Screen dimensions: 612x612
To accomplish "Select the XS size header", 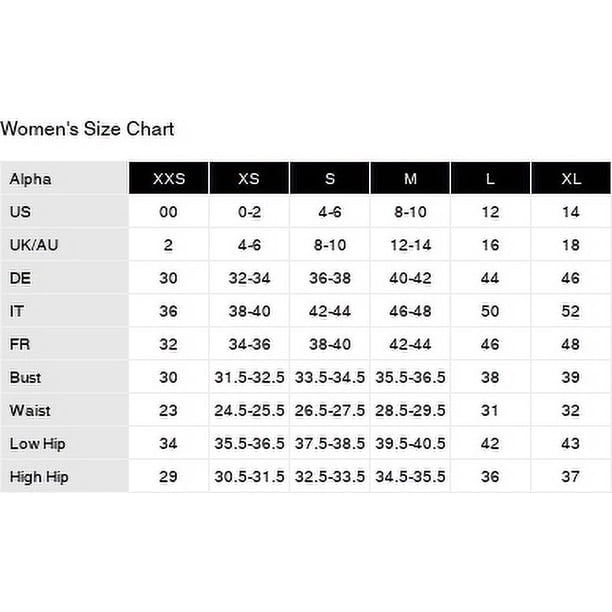I will [249, 178].
